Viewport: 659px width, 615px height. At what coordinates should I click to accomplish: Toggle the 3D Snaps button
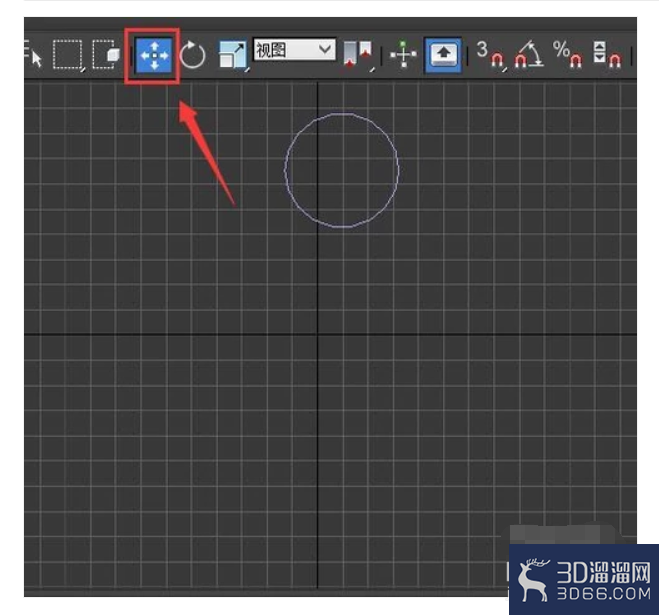point(491,55)
